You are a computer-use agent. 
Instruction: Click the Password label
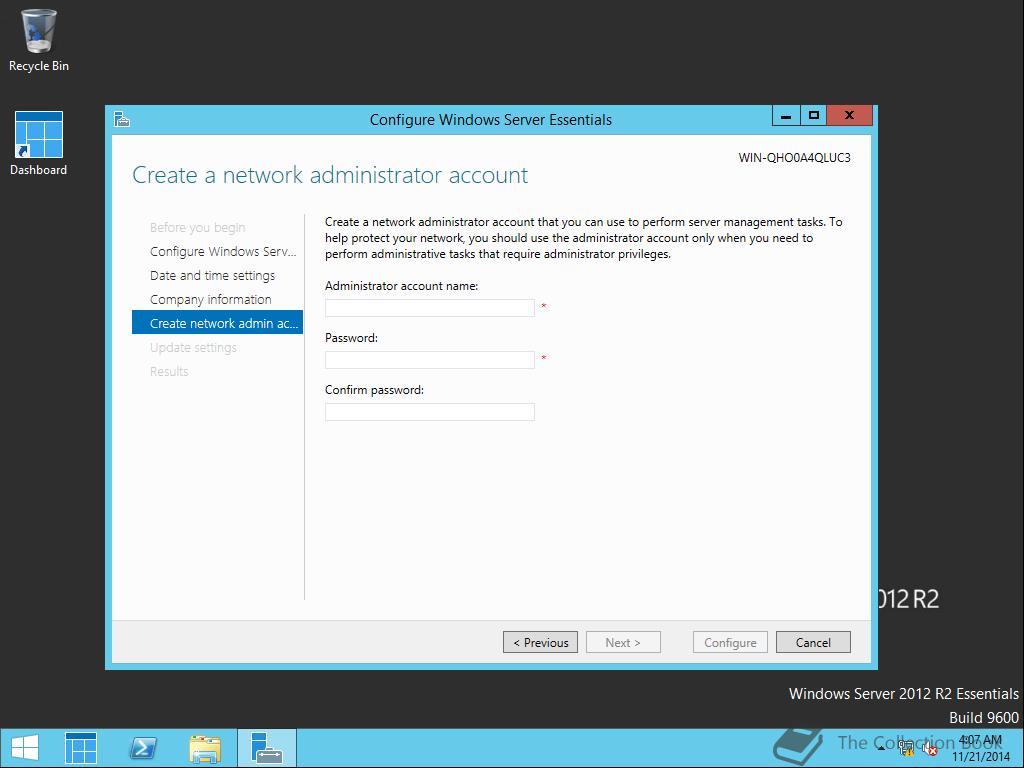351,338
